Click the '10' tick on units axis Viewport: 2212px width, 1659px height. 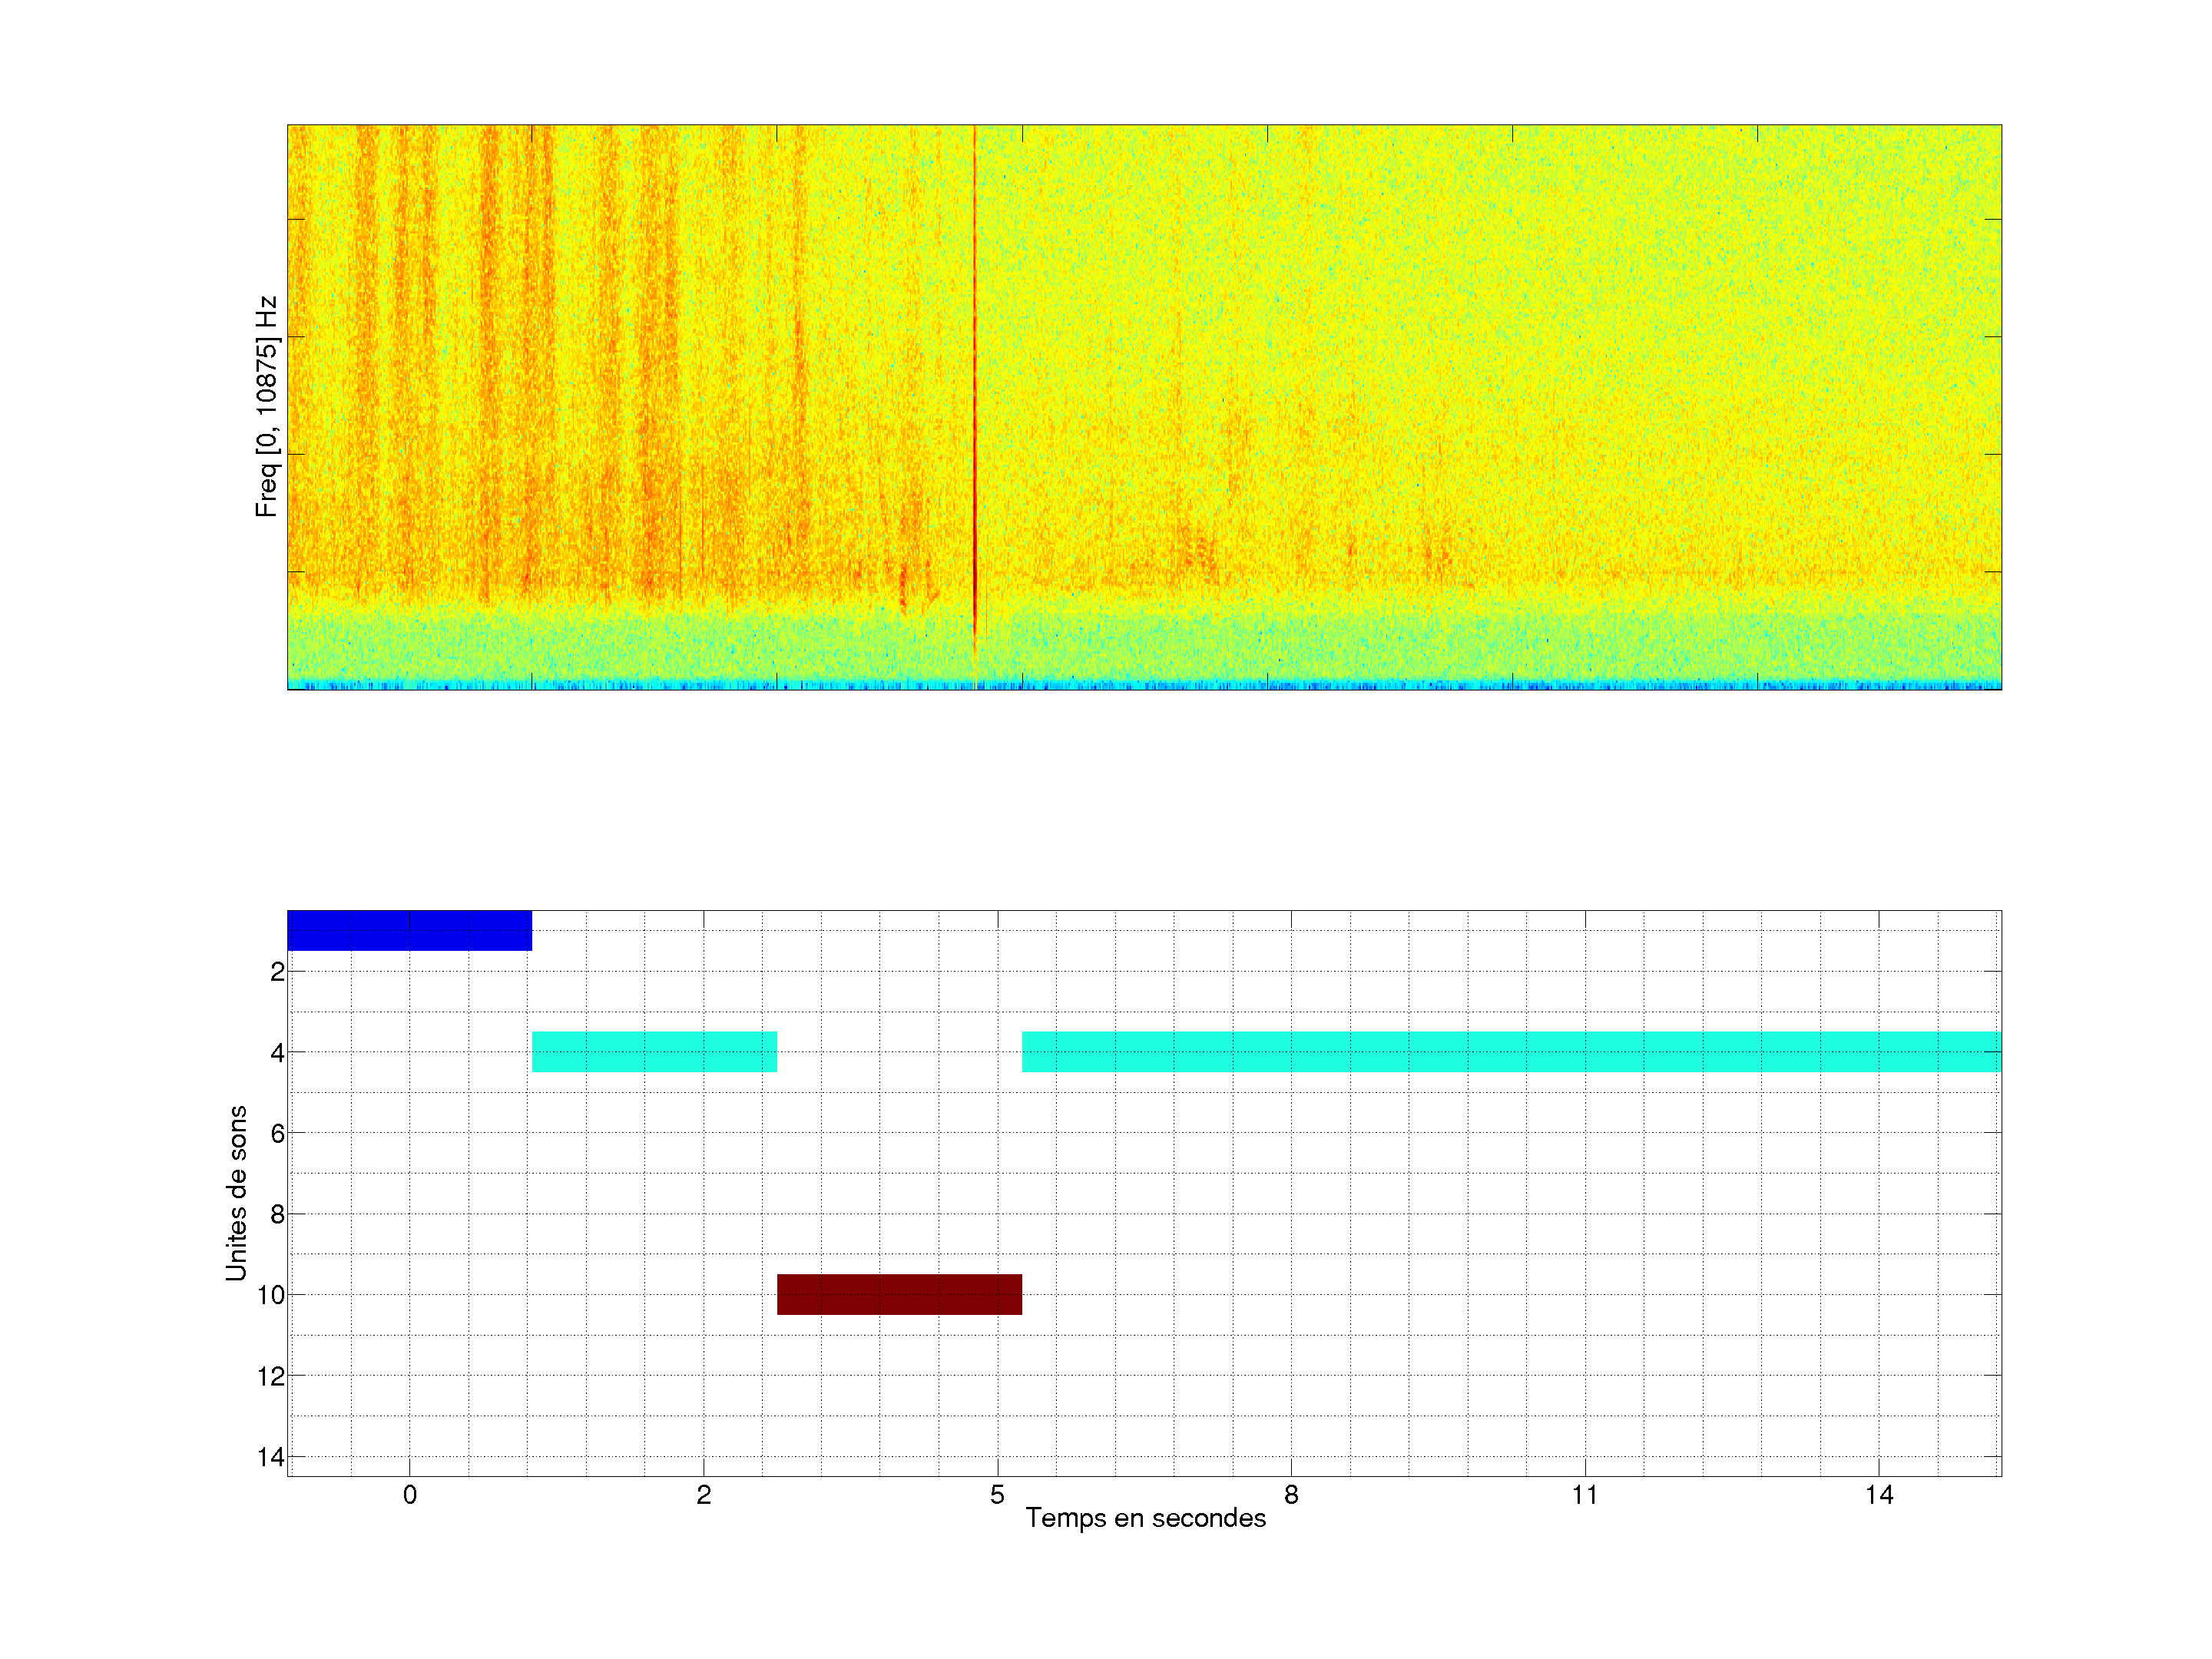[271, 1295]
